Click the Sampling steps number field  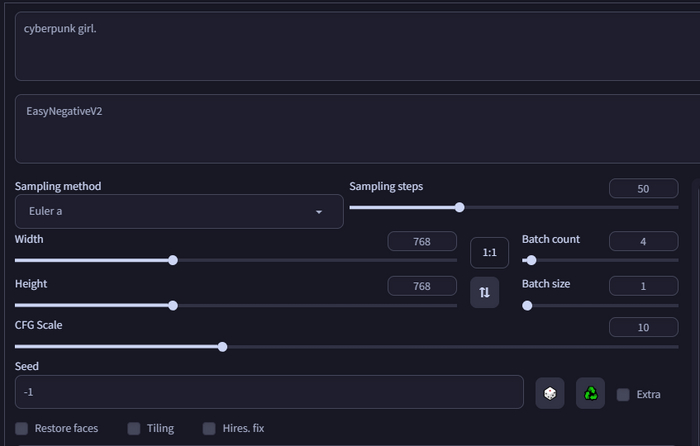pyautogui.click(x=643, y=189)
